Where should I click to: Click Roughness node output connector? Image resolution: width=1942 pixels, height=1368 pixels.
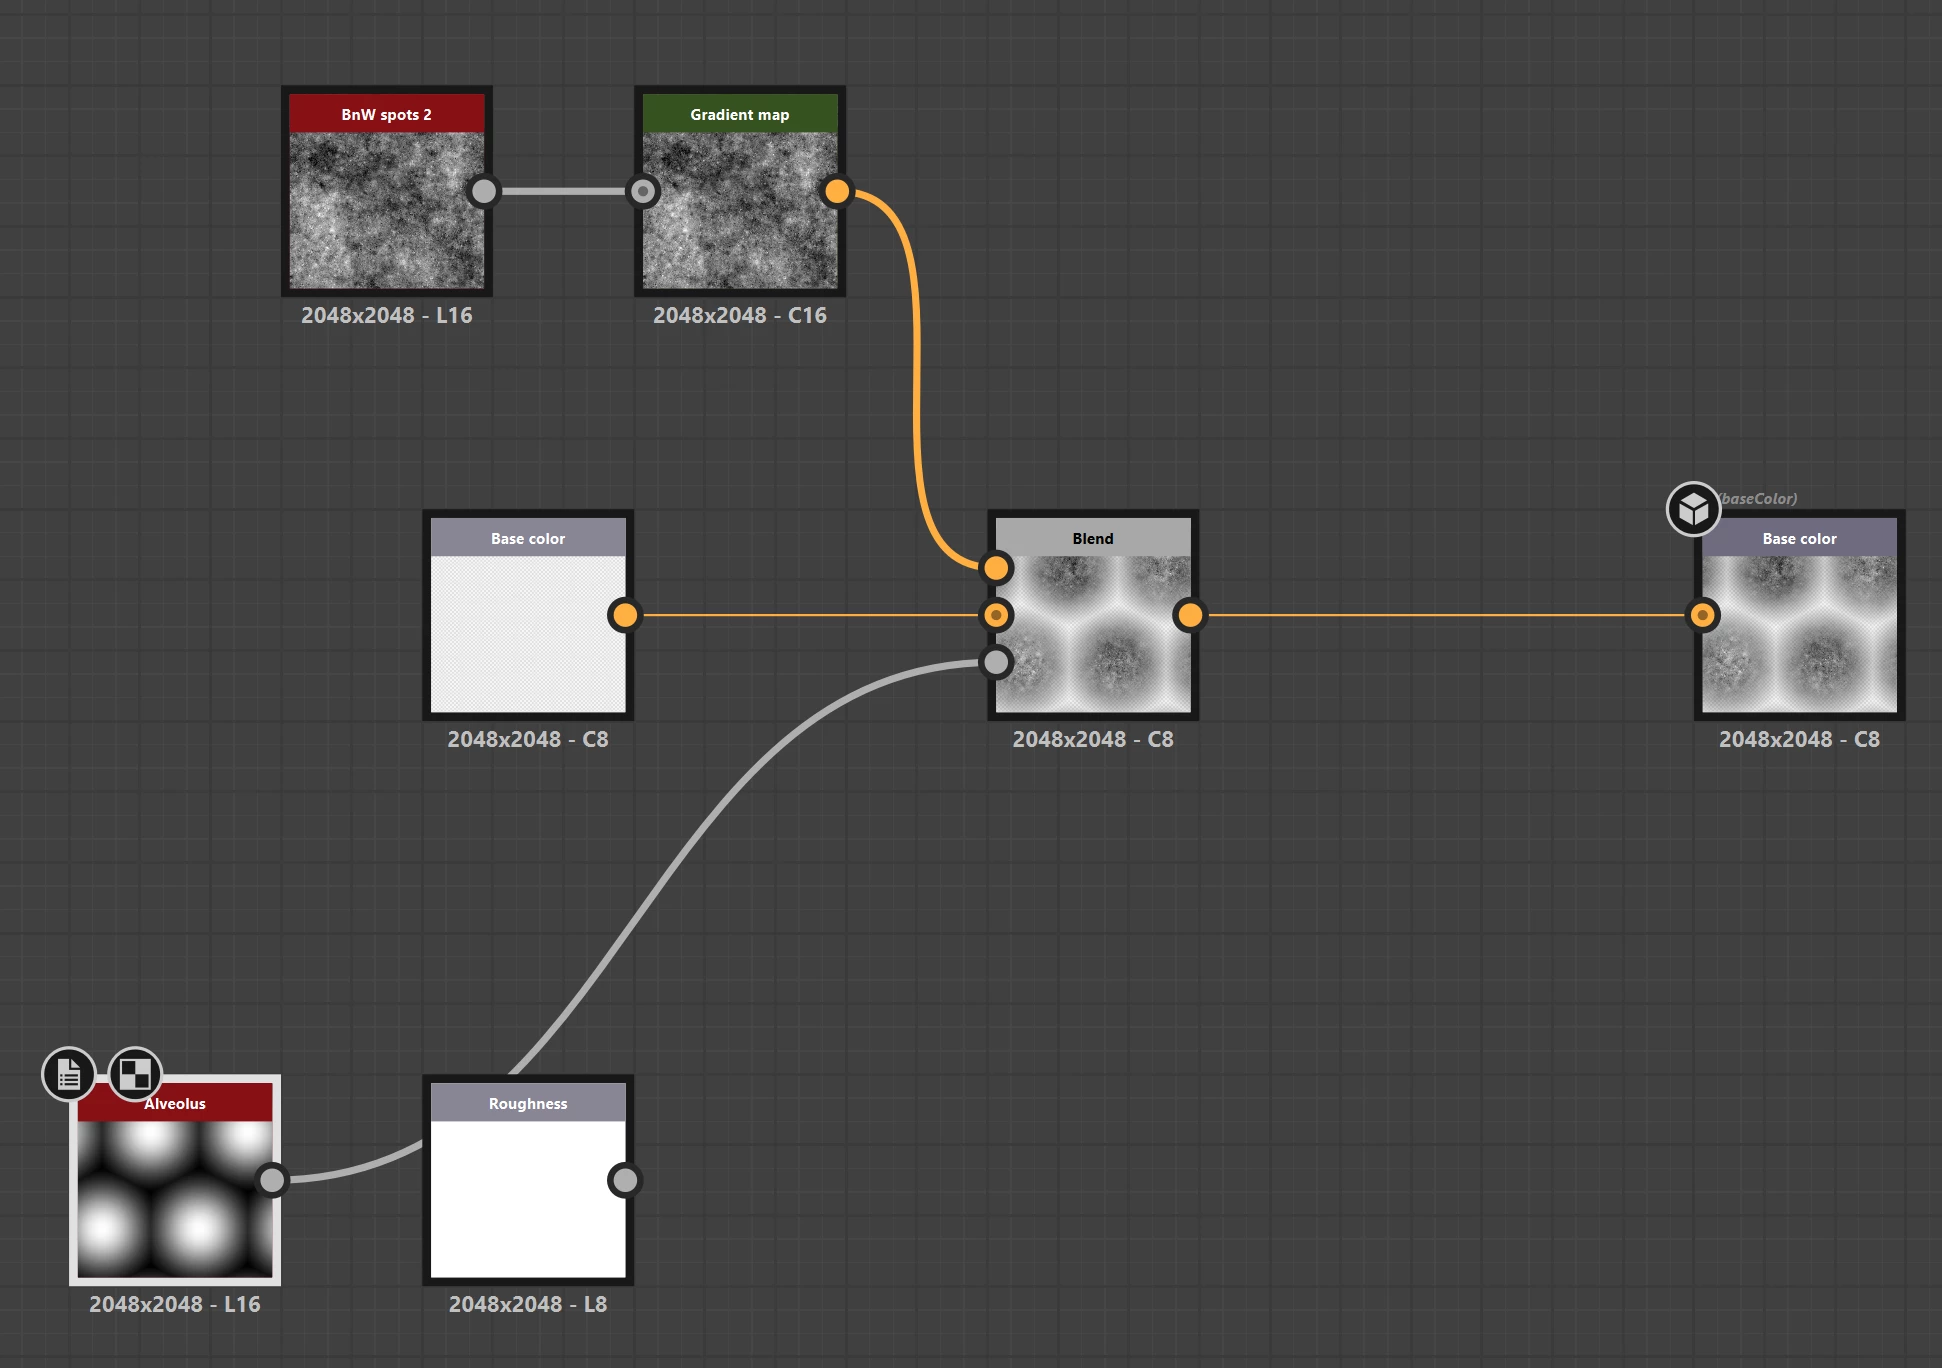pyautogui.click(x=625, y=1180)
